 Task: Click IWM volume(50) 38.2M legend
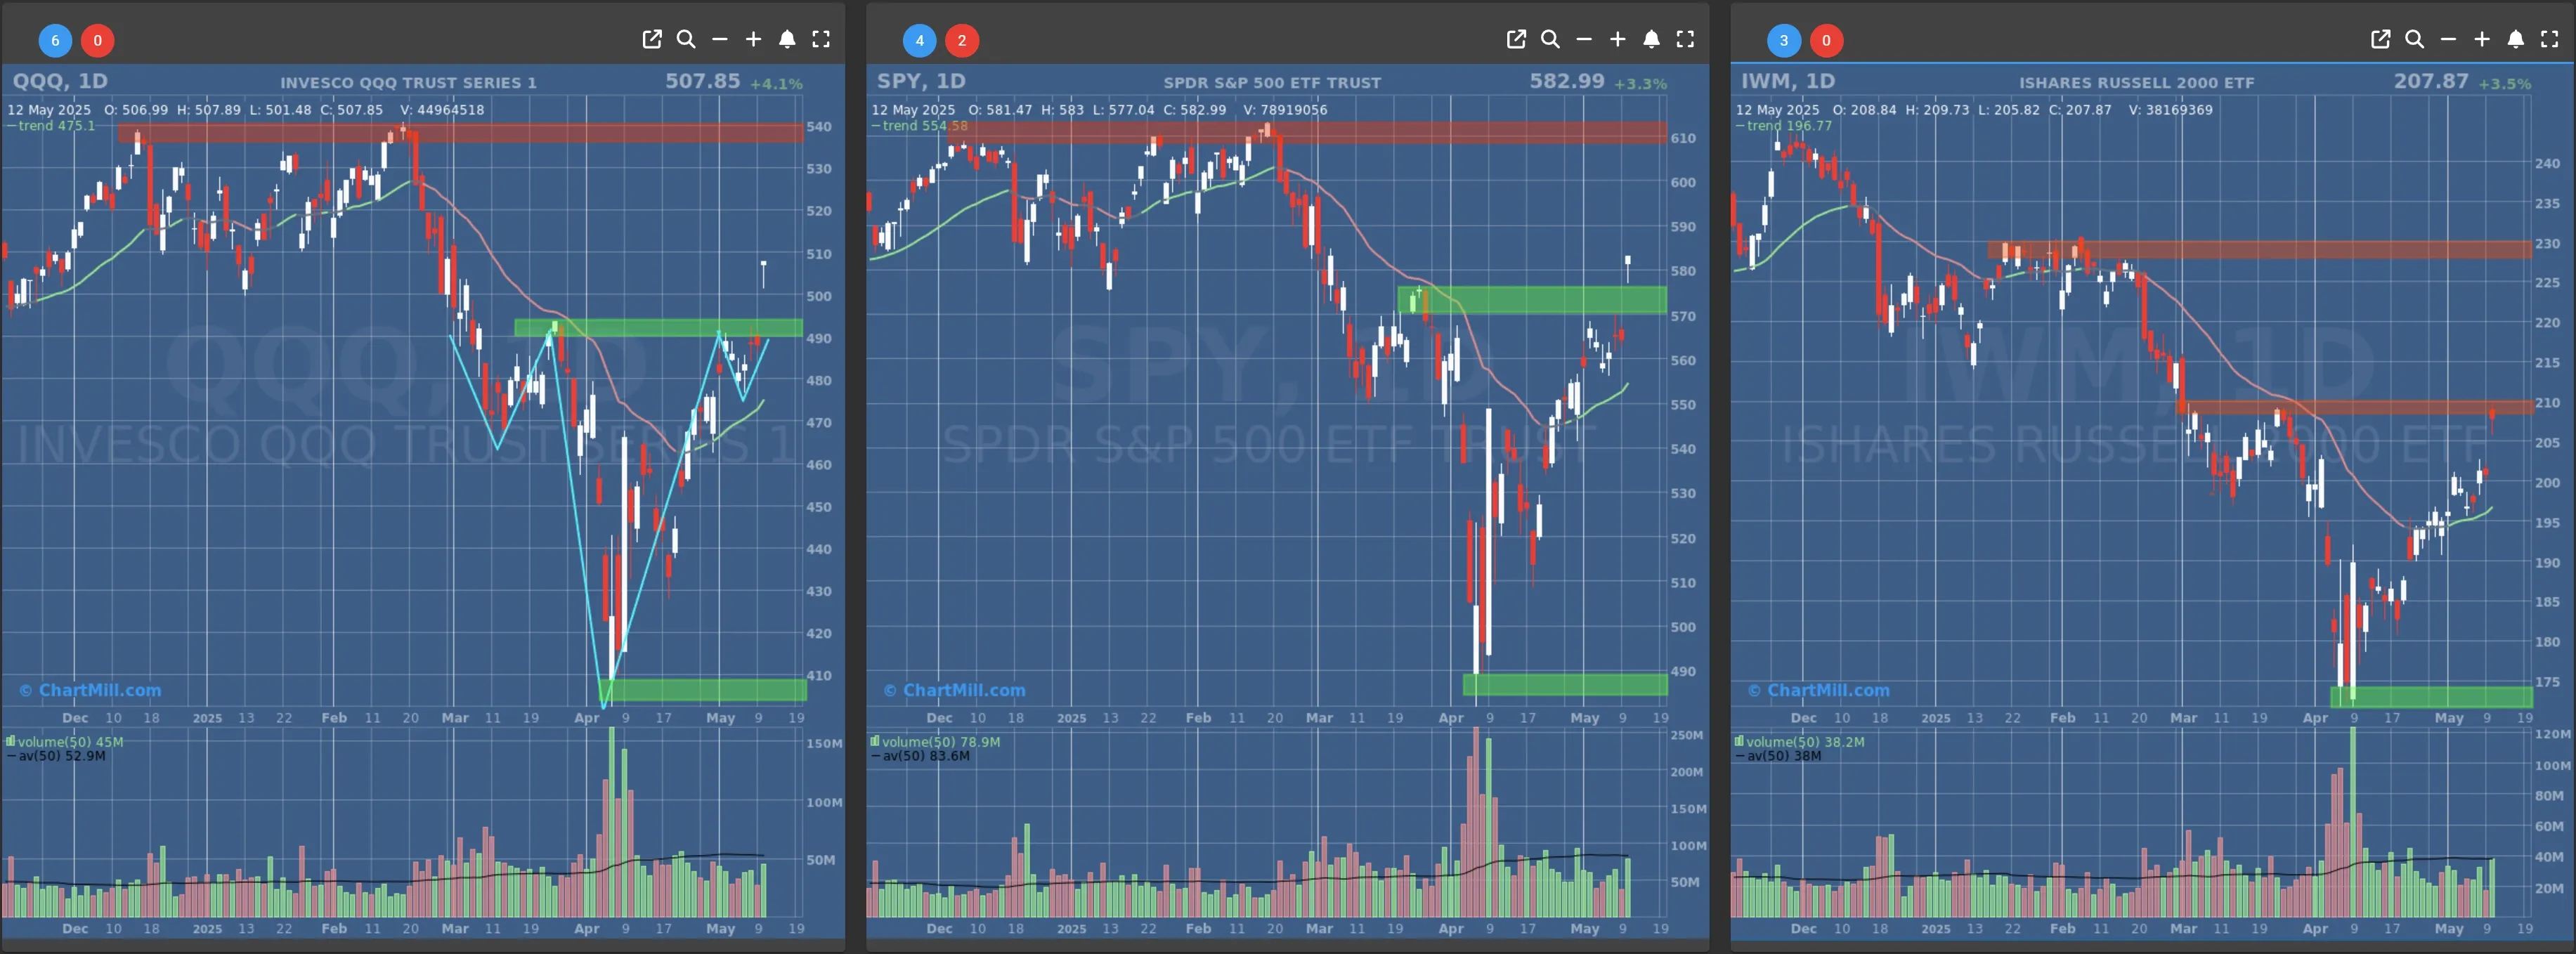coord(1799,742)
